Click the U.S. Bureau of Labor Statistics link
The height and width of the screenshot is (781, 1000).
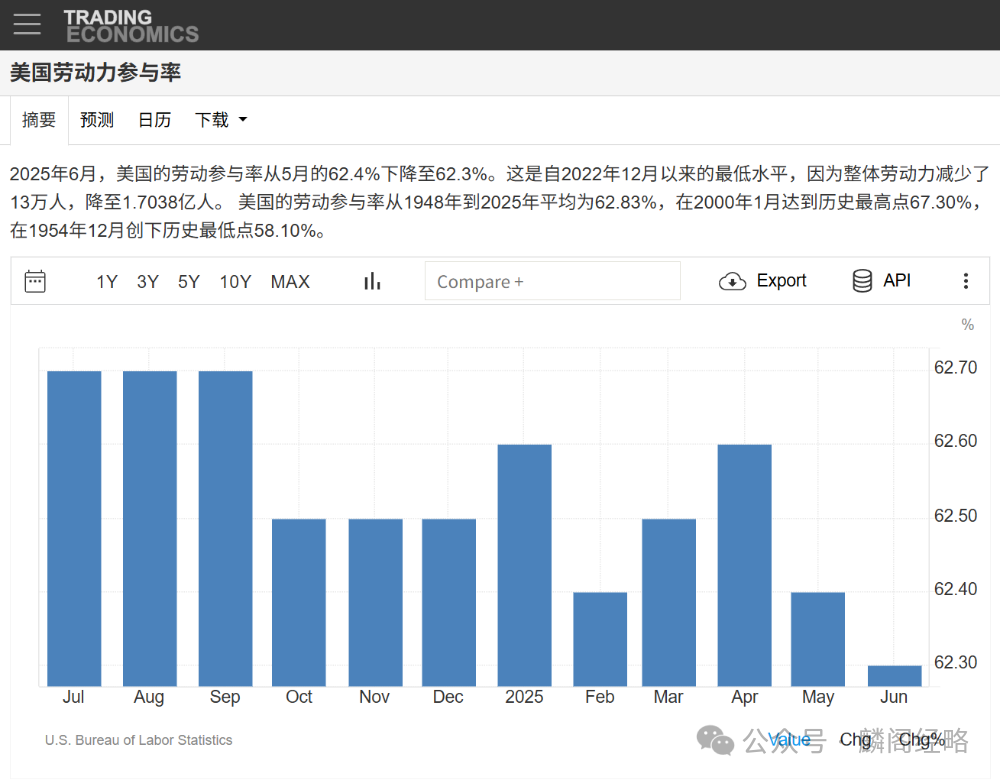[138, 740]
